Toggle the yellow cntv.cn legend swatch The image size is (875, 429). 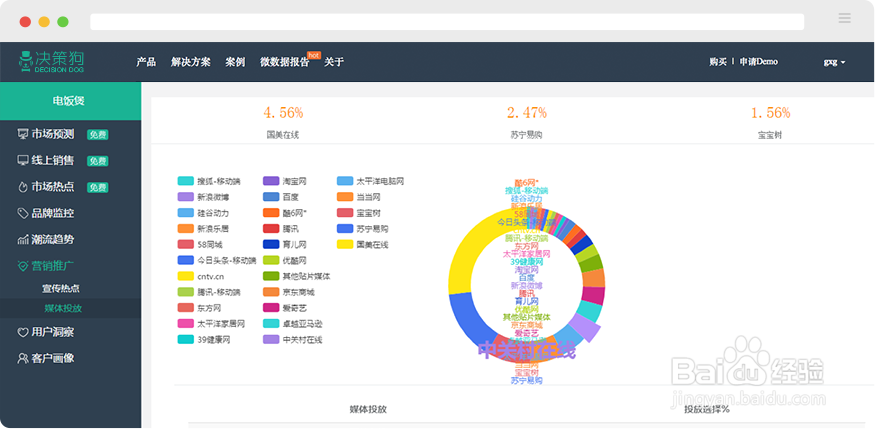(185, 276)
